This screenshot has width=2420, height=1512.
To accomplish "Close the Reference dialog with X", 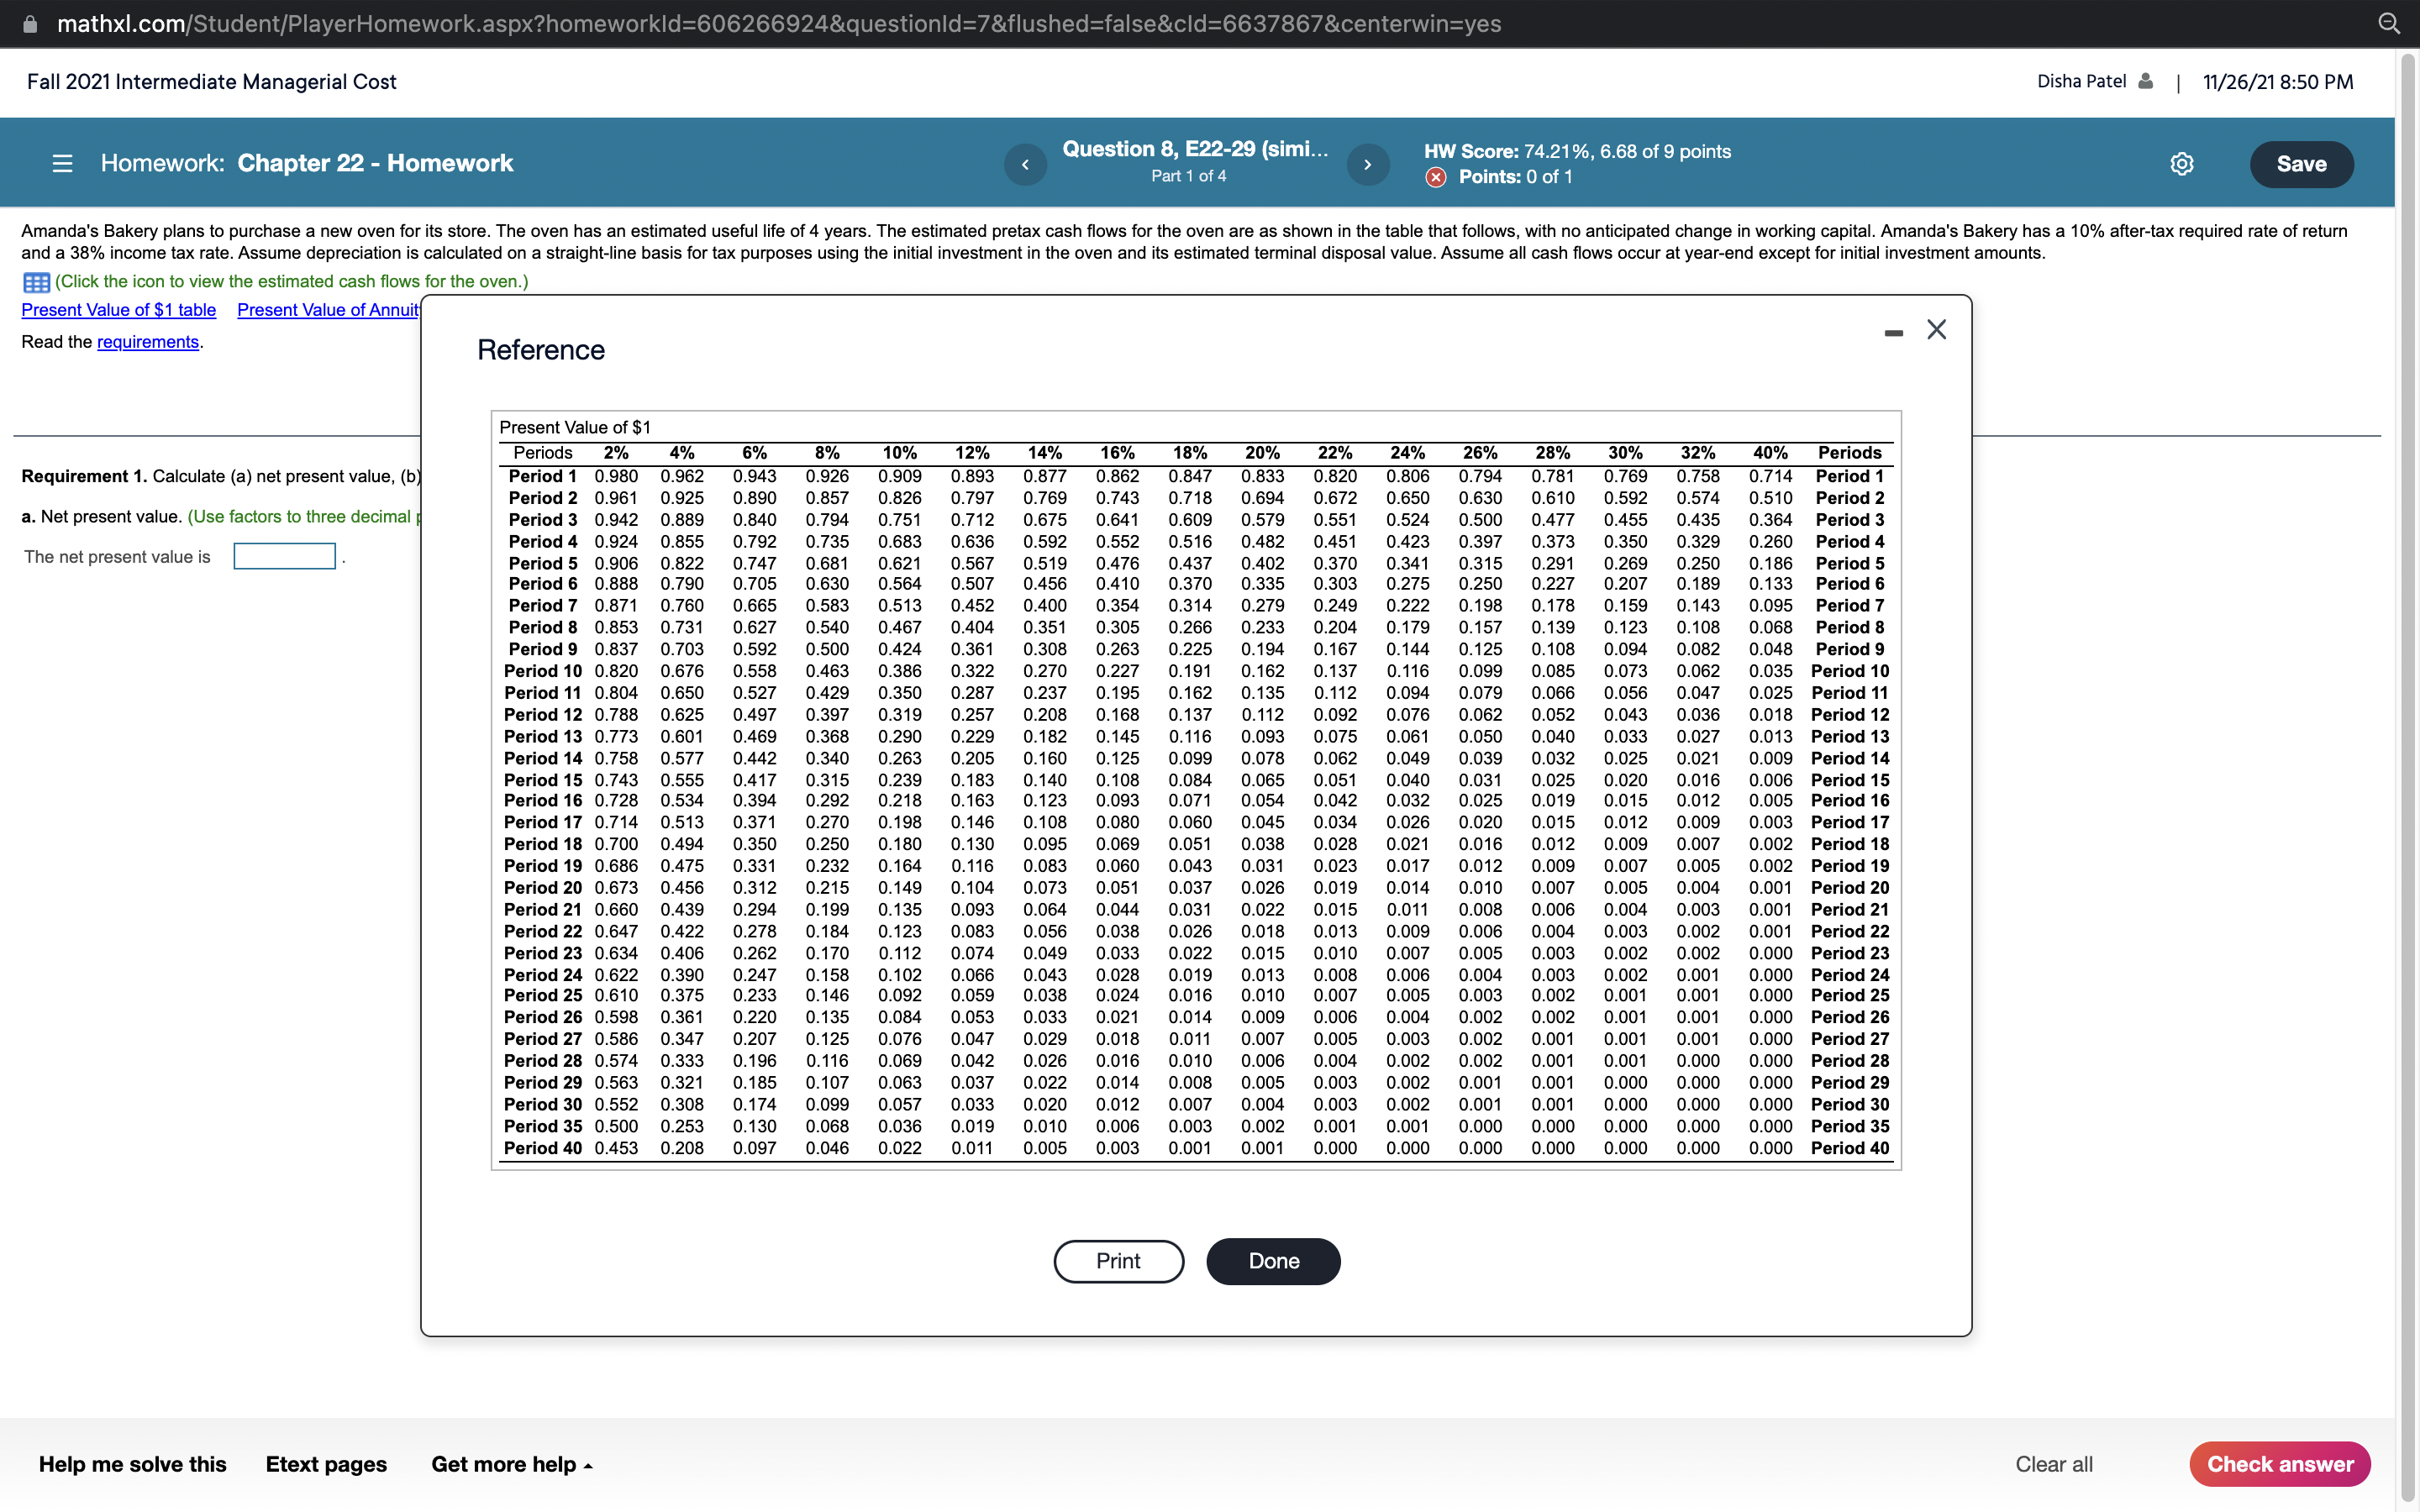I will pos(1936,330).
